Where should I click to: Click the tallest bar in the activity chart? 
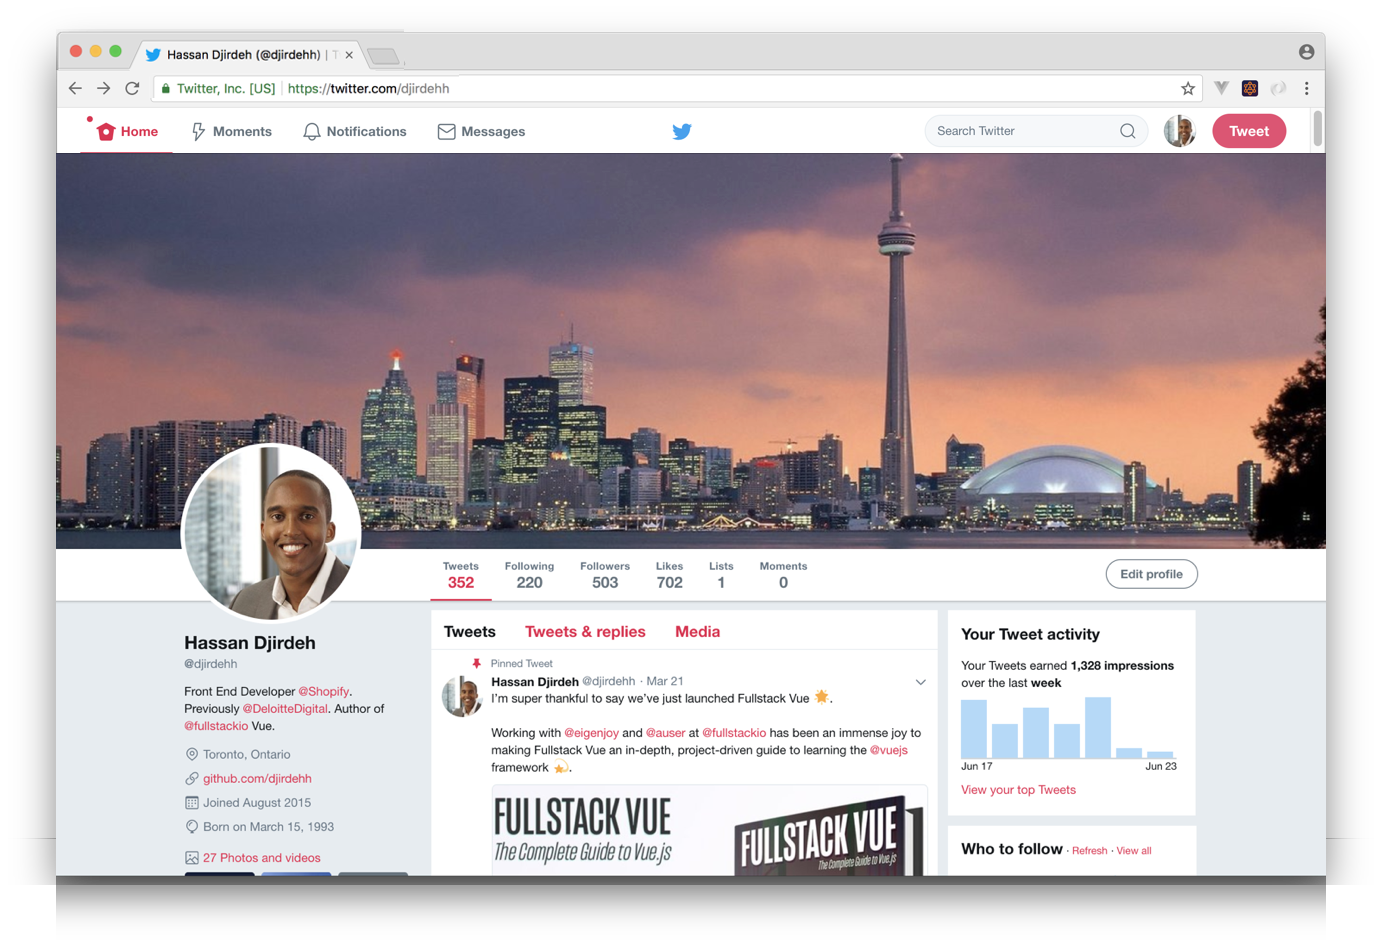coord(1098,728)
